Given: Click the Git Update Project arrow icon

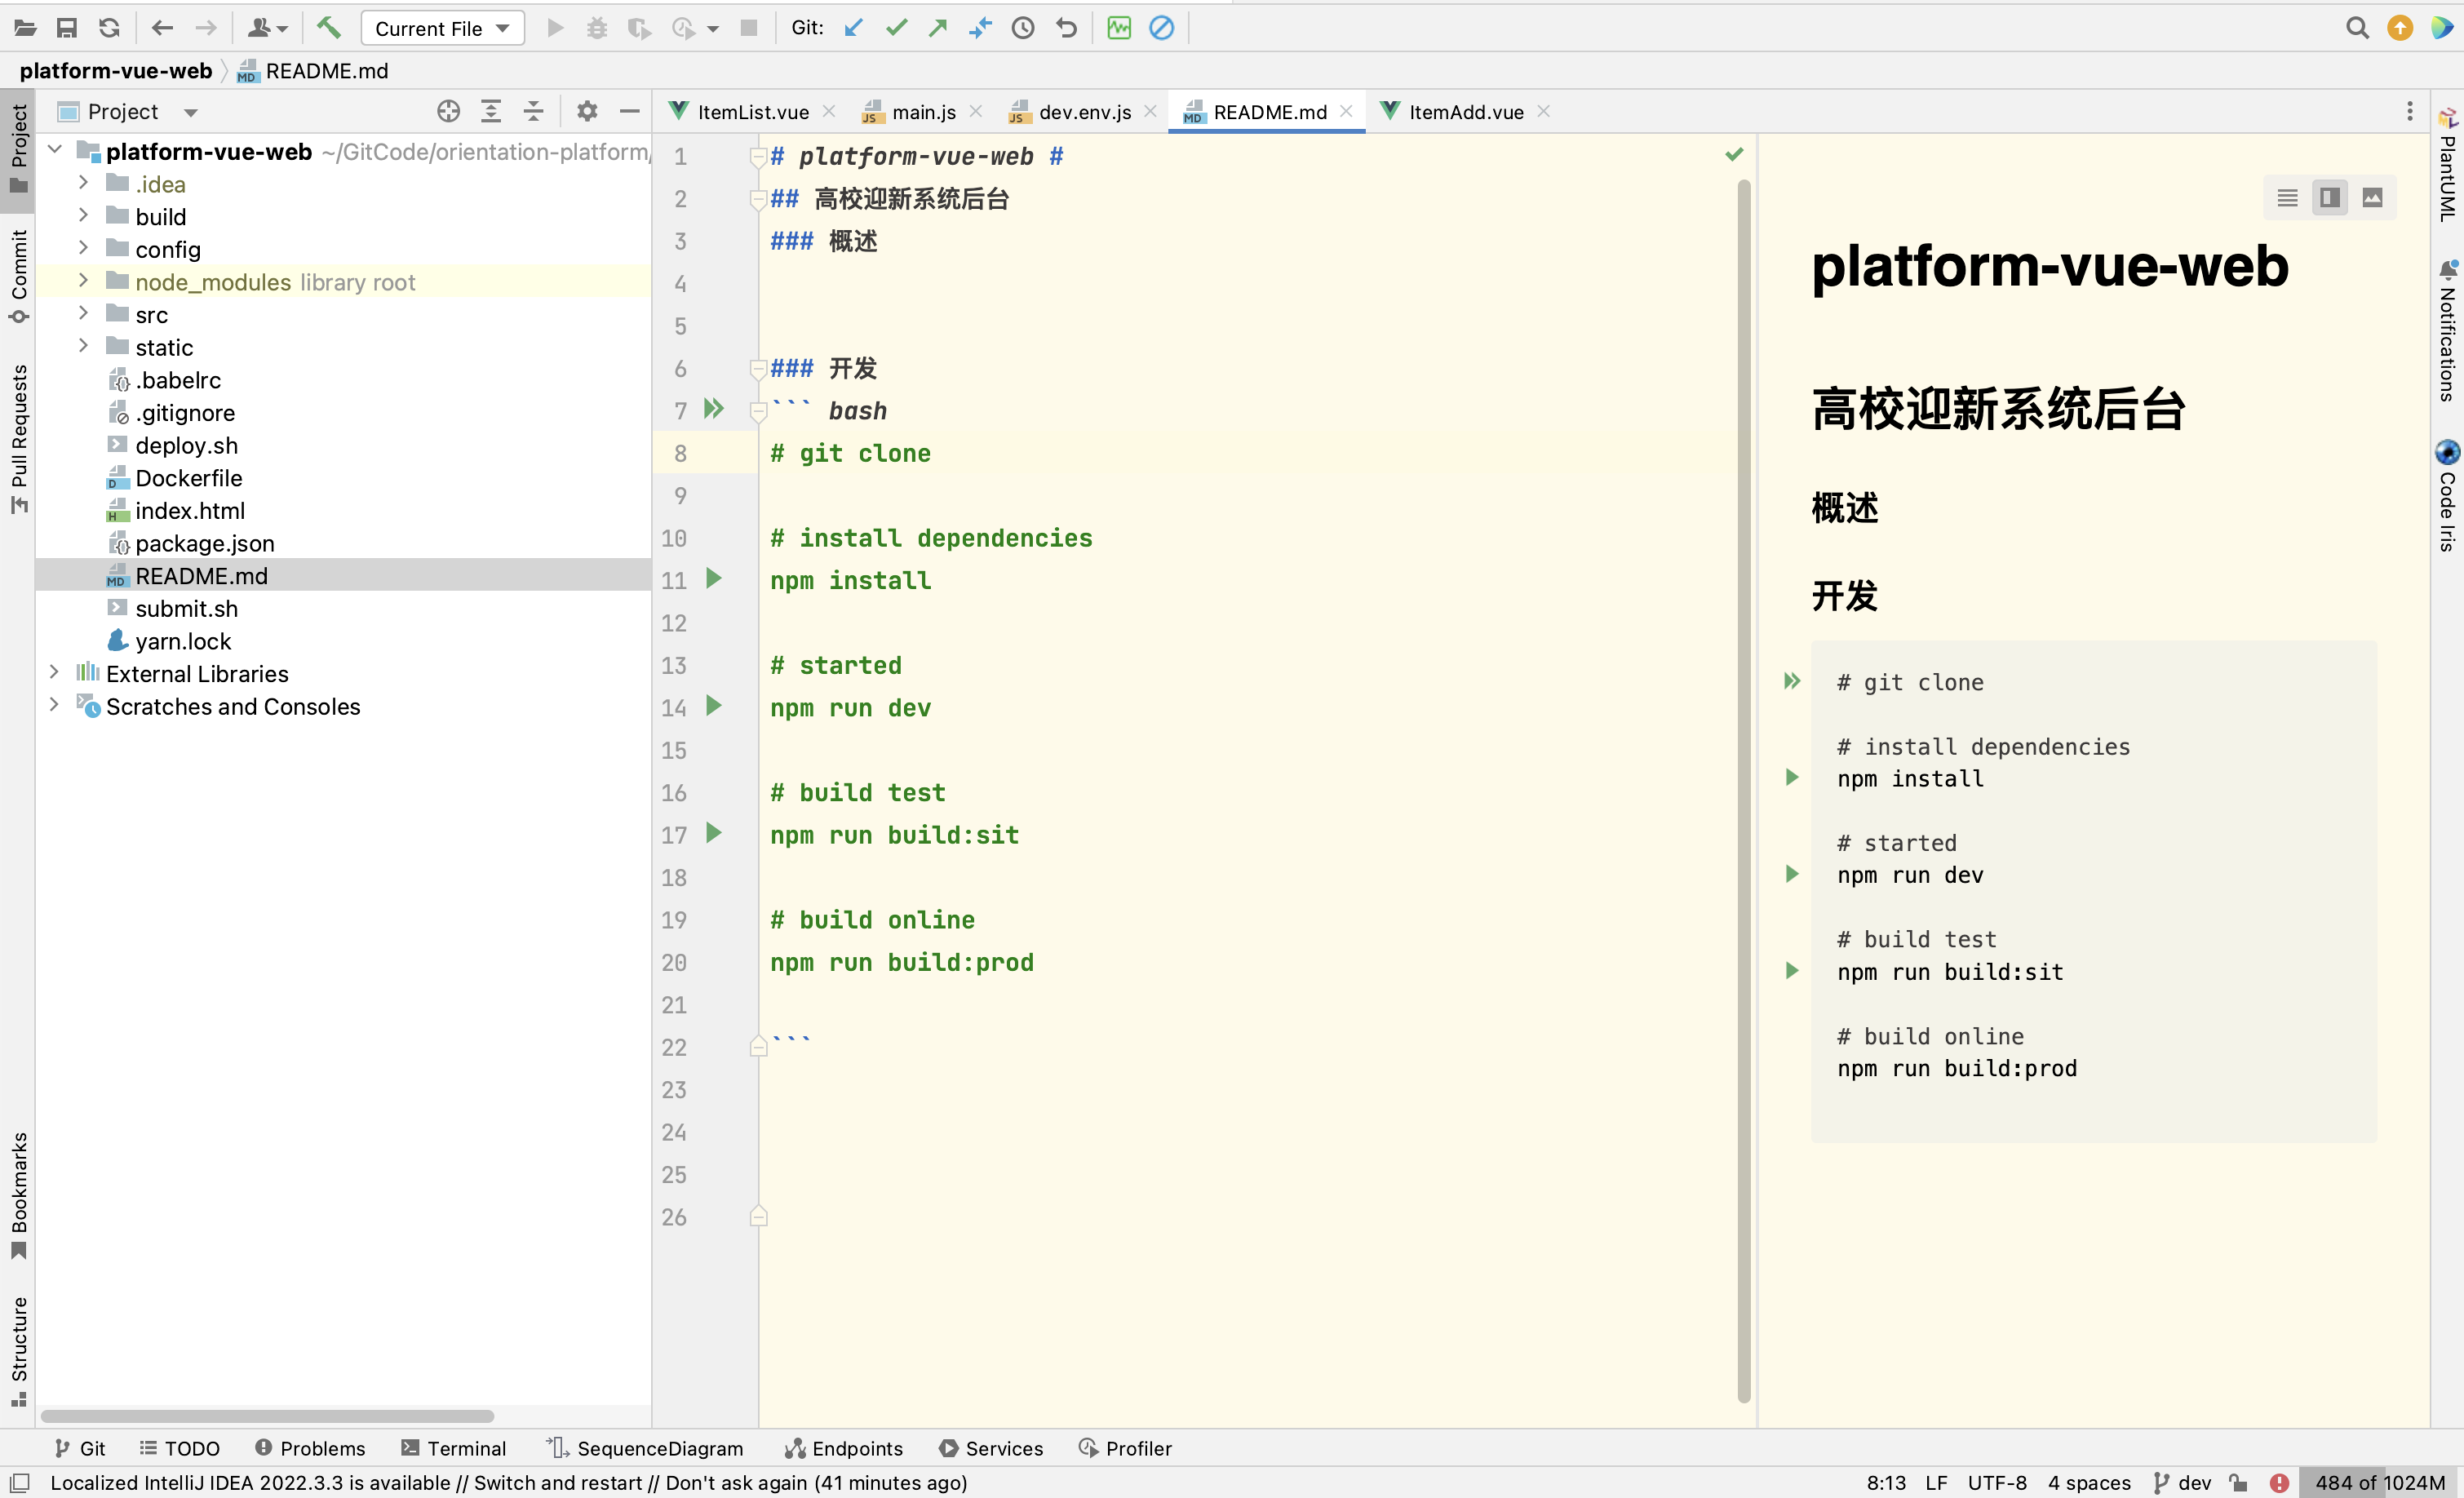Looking at the screenshot, I should (x=853, y=28).
